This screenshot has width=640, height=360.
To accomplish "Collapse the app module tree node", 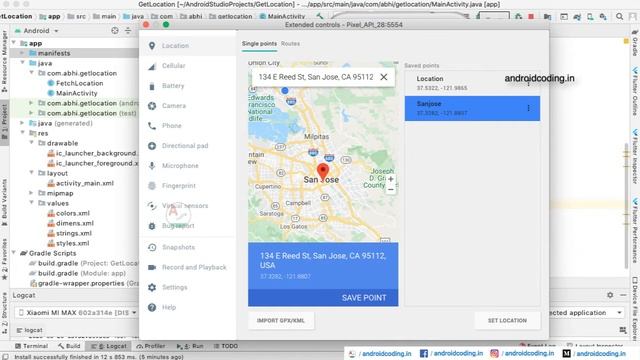I will tap(14, 43).
